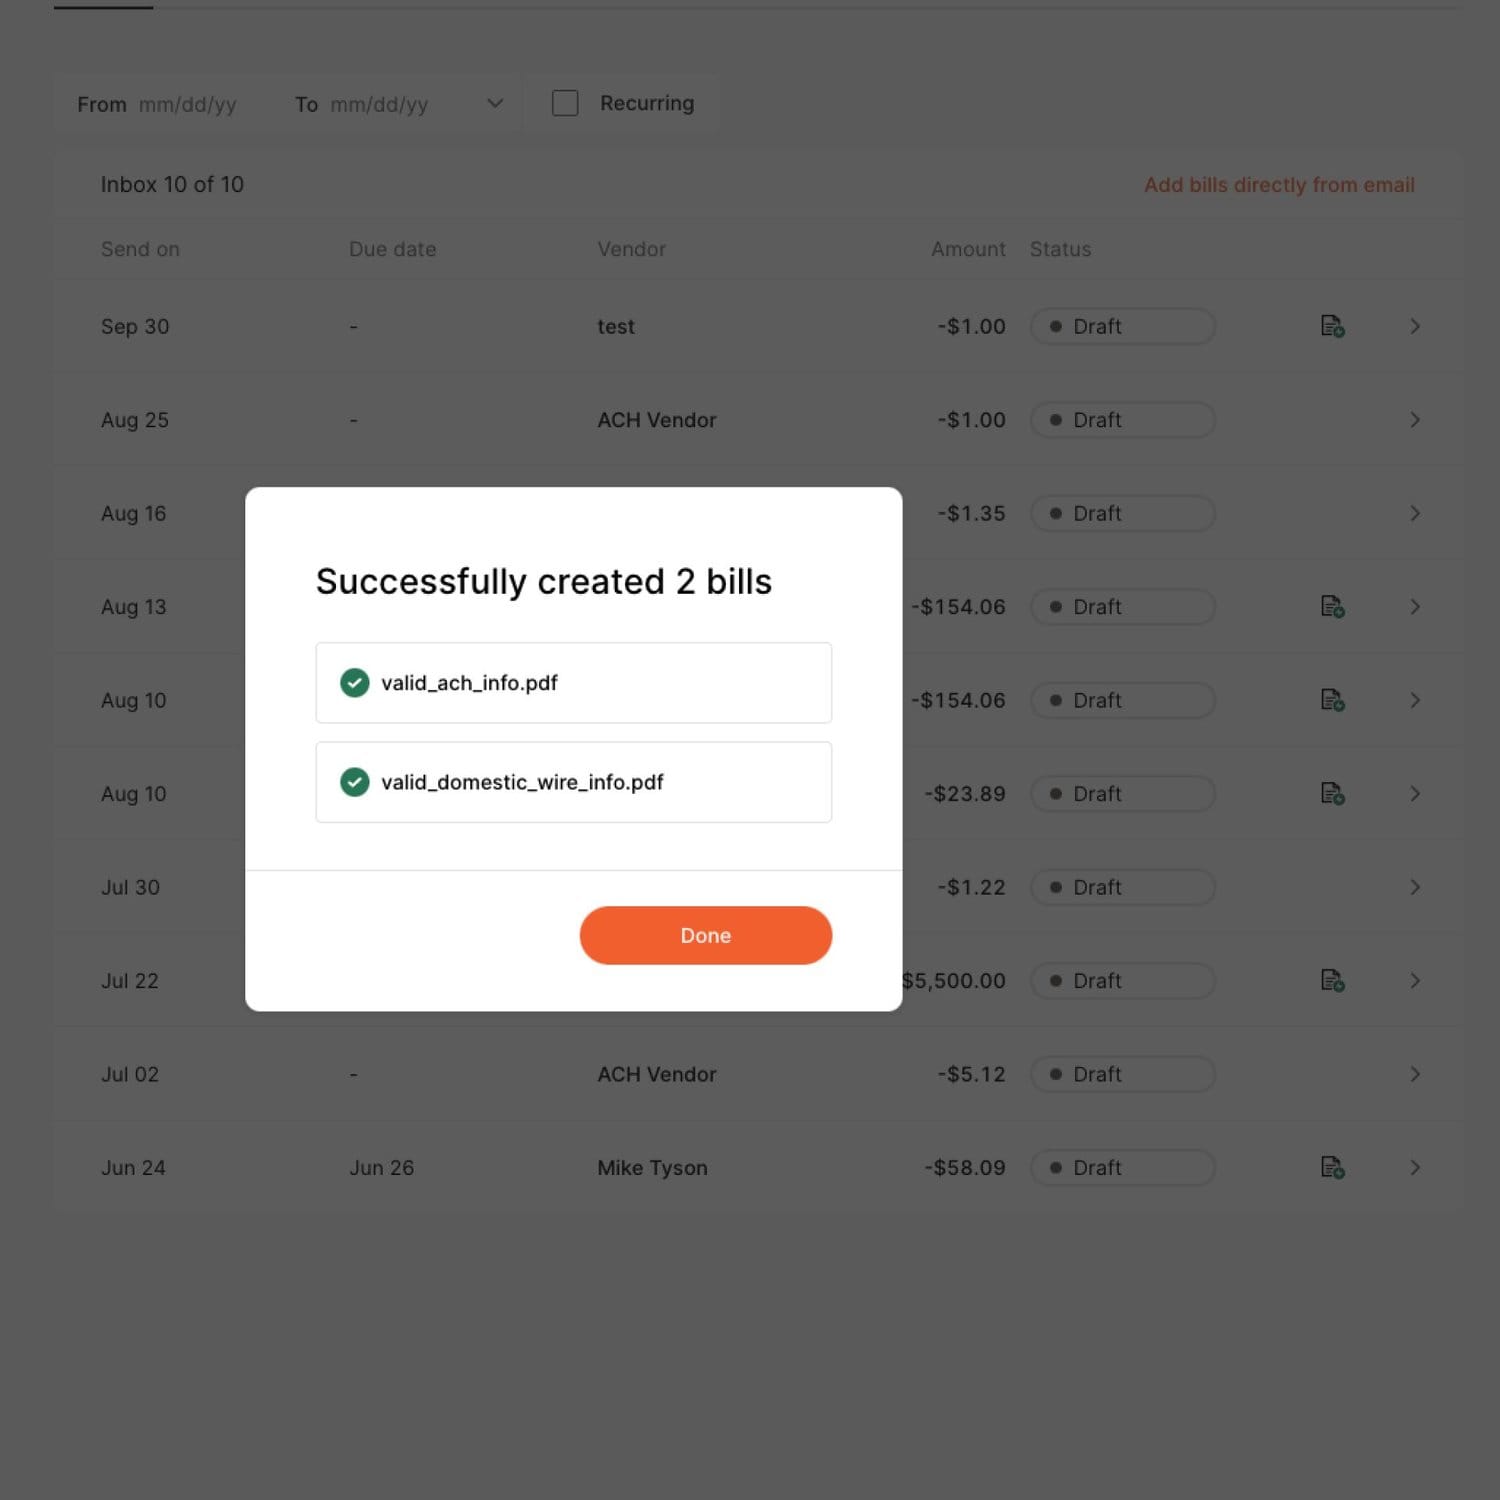1500x1500 pixels.
Task: Expand the date range dropdown arrow
Action: [x=495, y=103]
